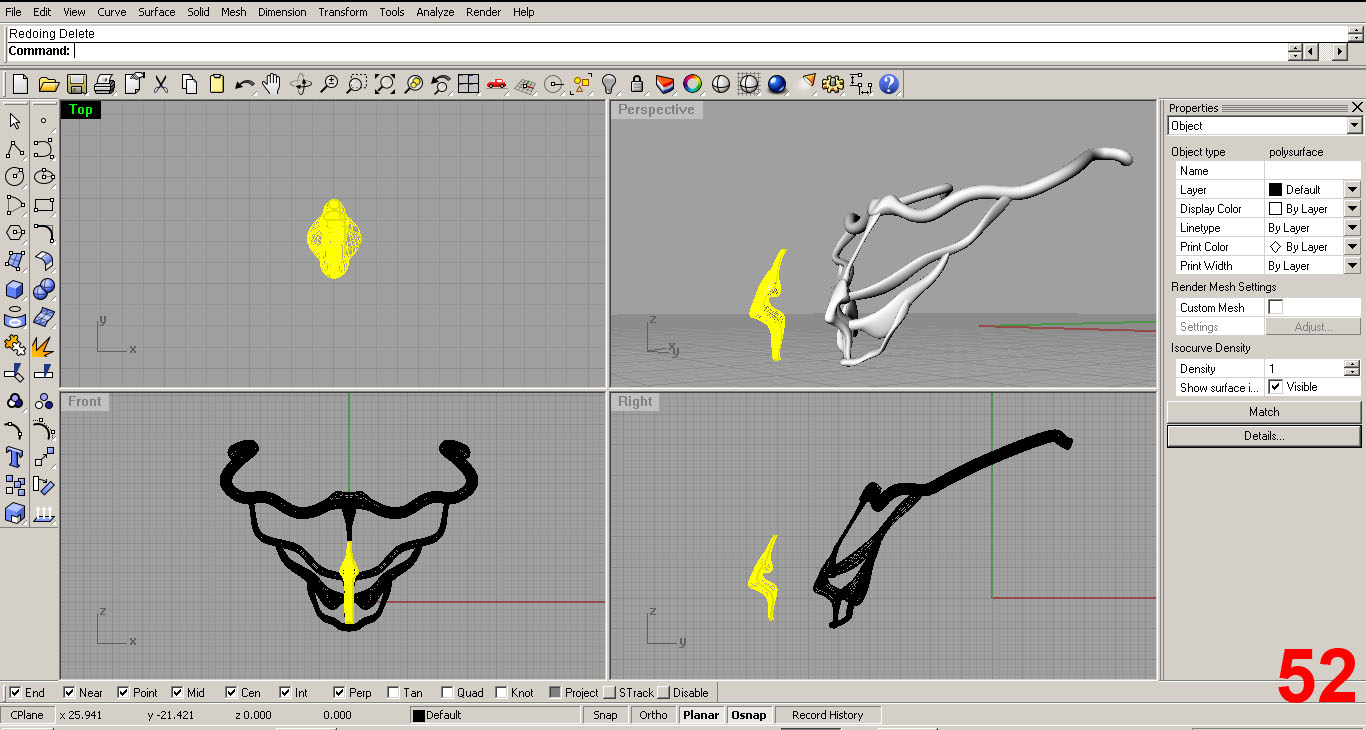Choose the Select arrow pointer tool
1366x730 pixels.
coord(15,120)
